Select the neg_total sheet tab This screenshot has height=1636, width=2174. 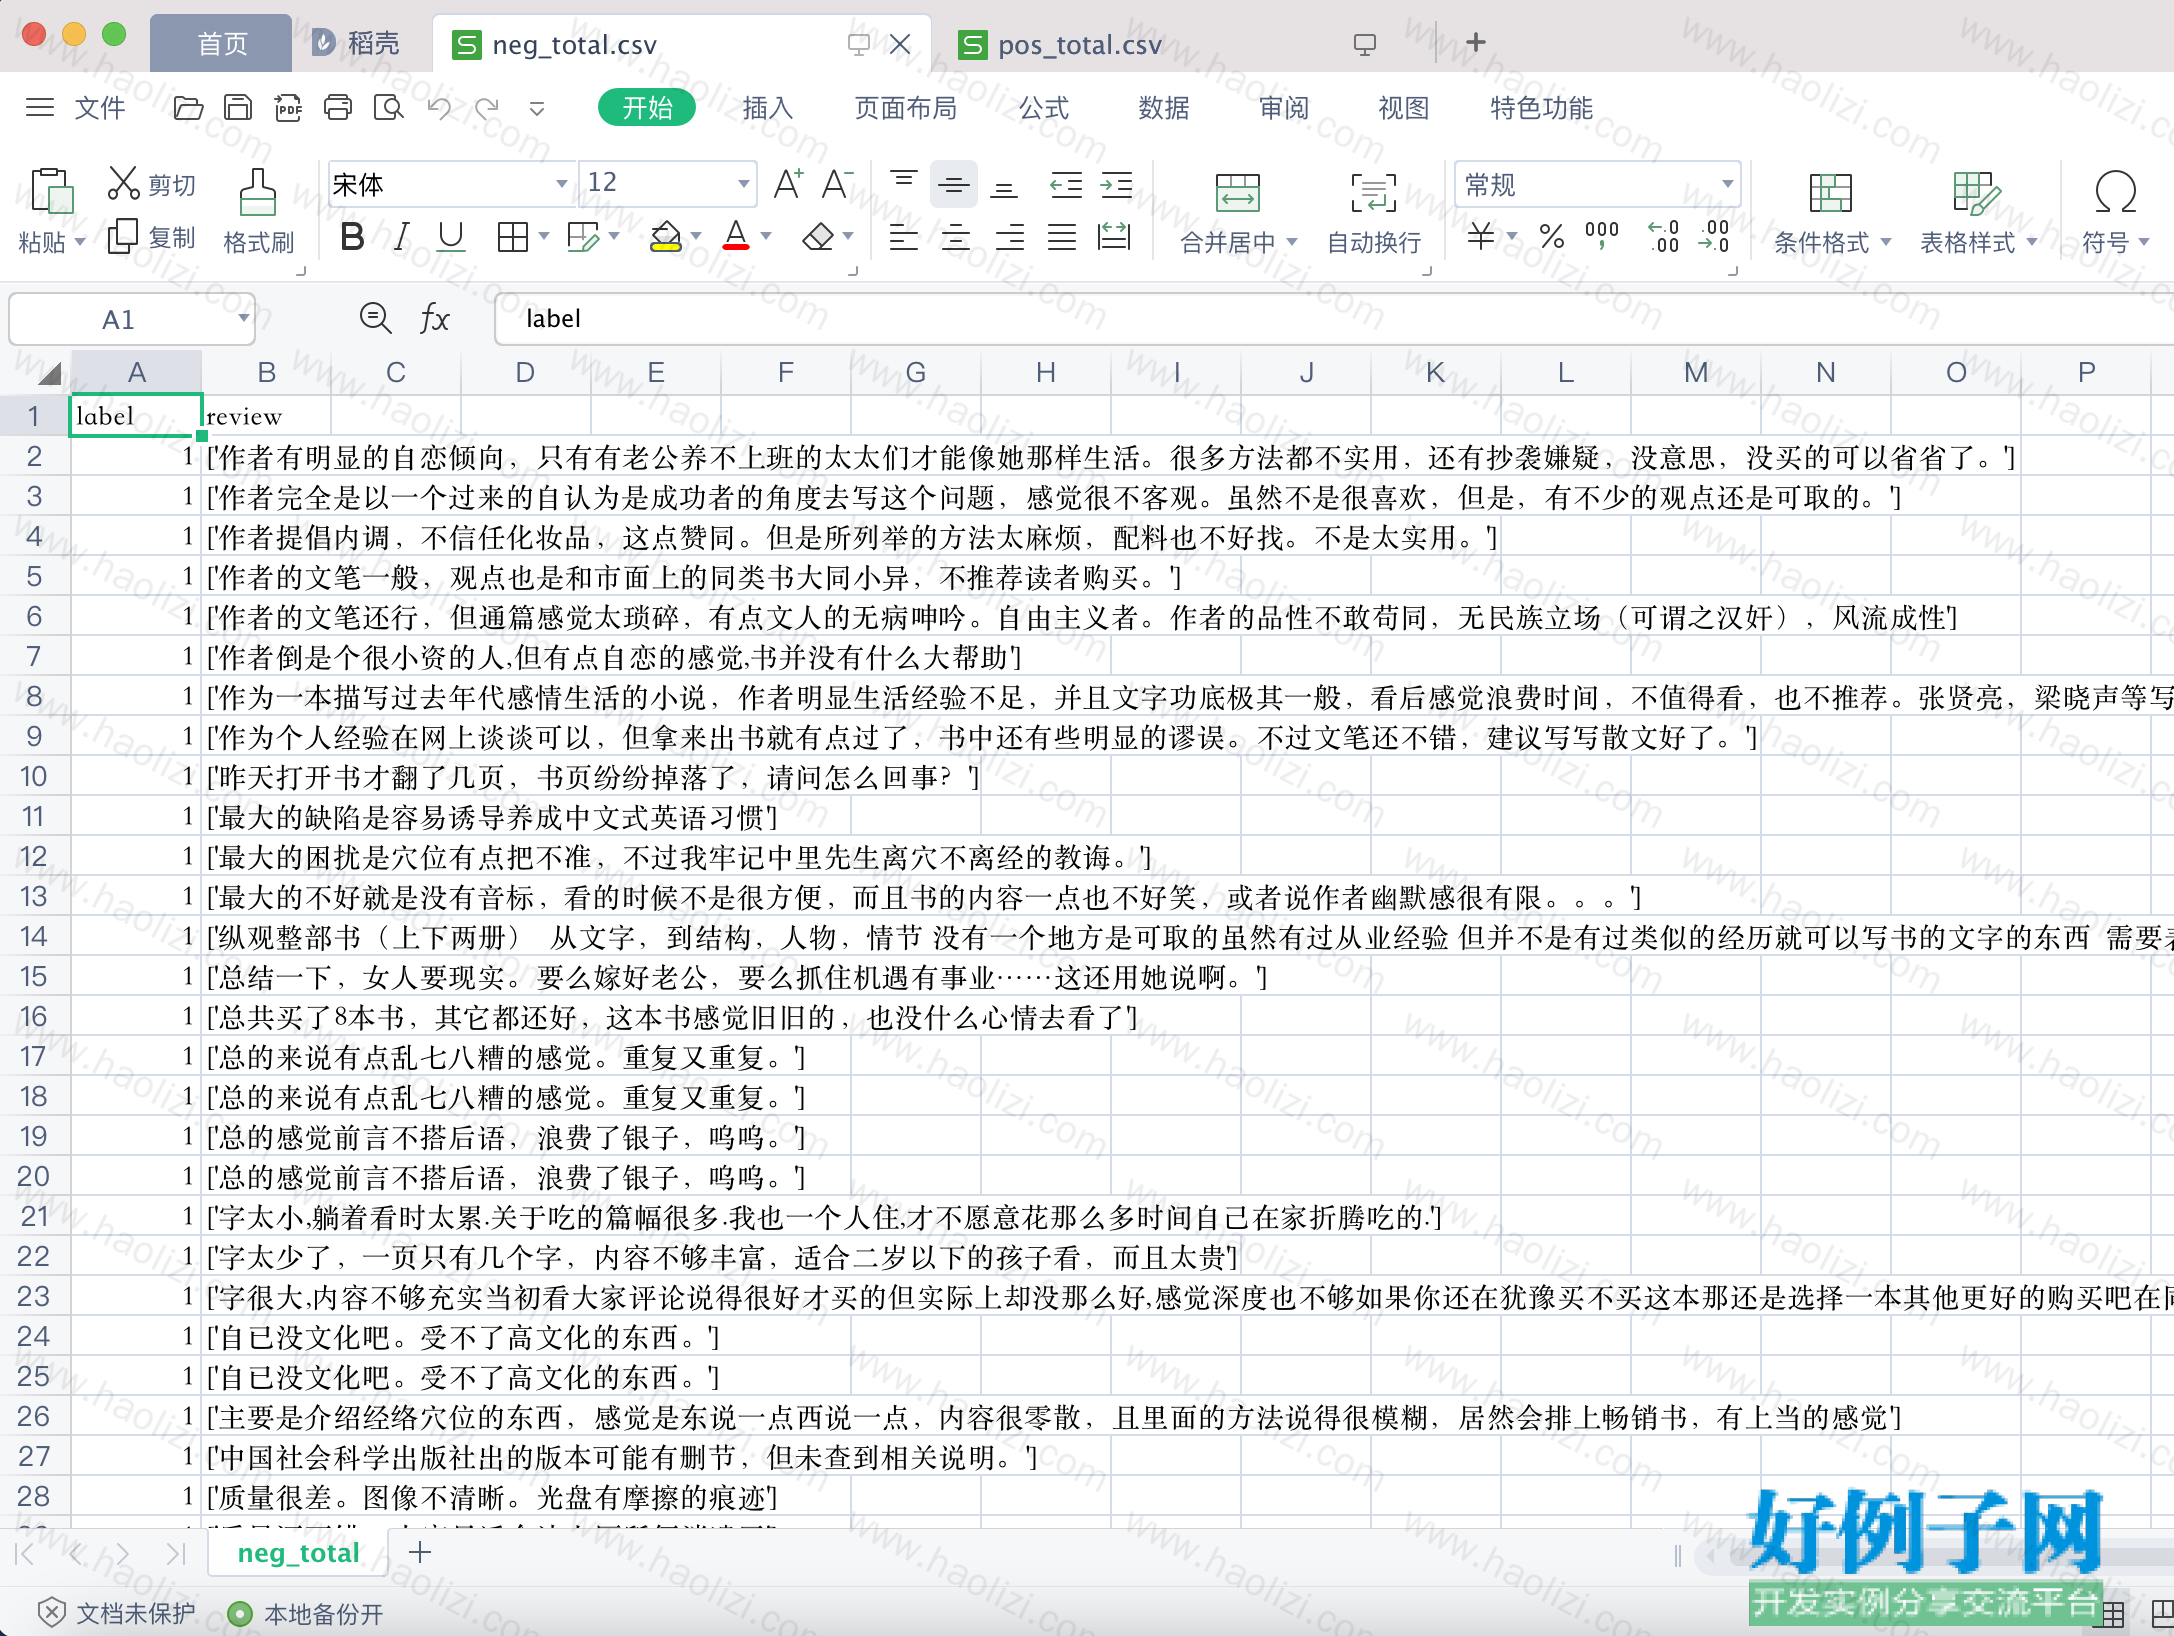(x=298, y=1553)
